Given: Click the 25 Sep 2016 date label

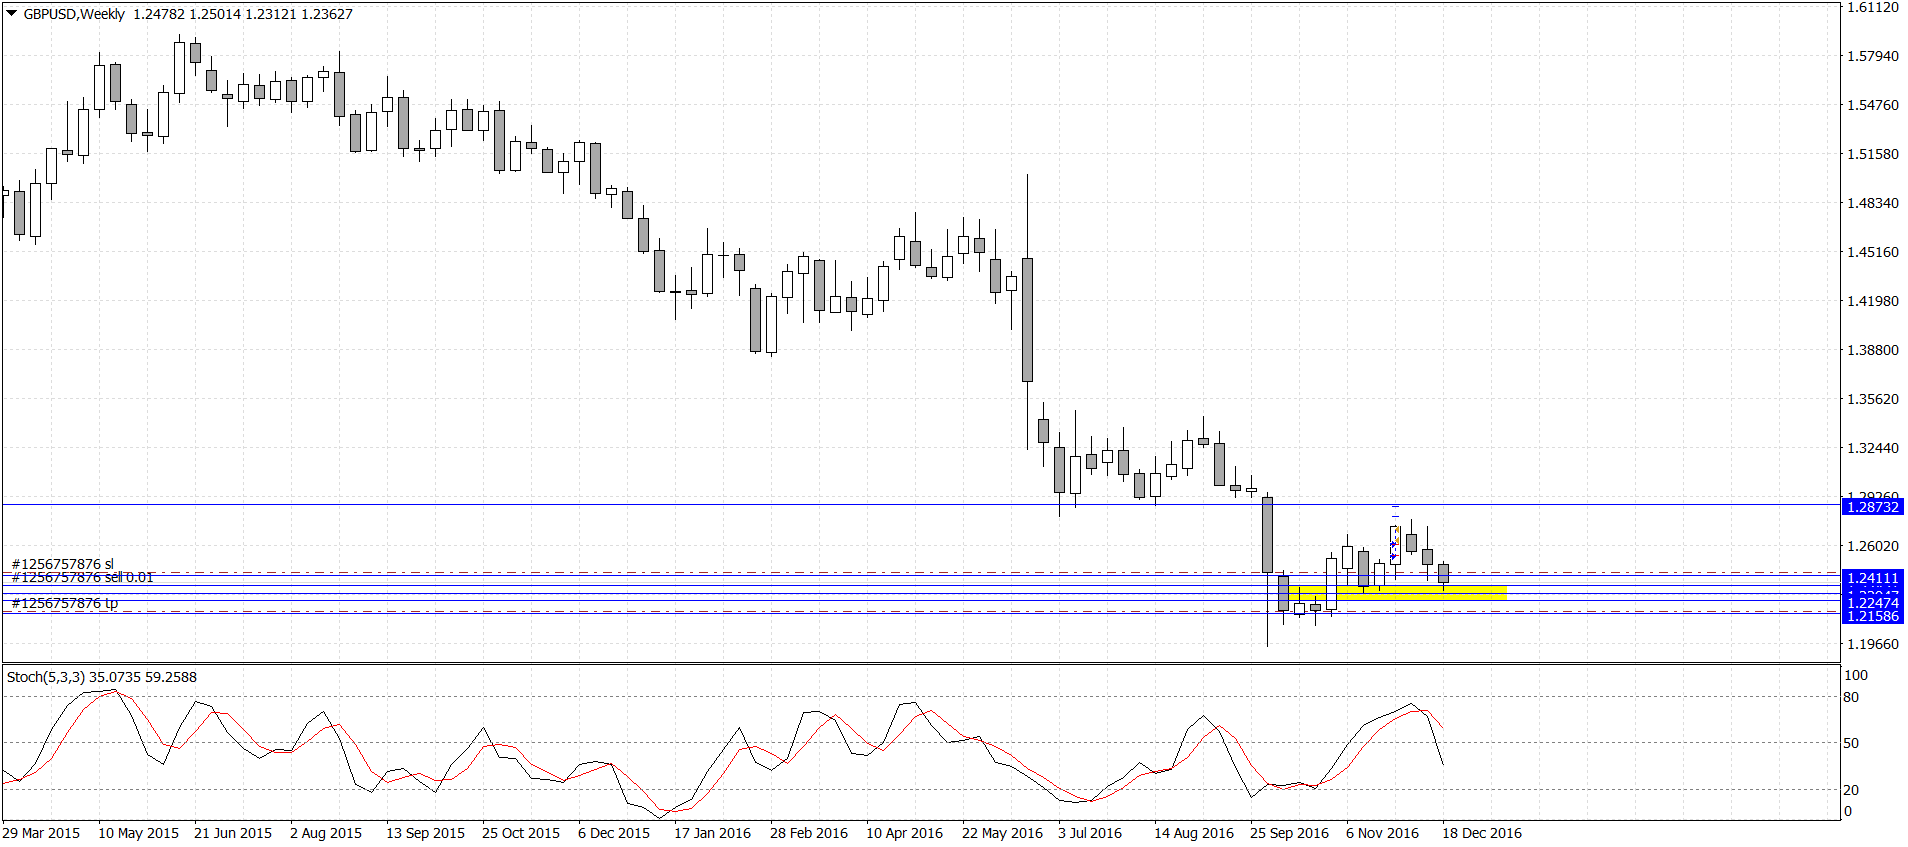Looking at the screenshot, I should (1289, 833).
